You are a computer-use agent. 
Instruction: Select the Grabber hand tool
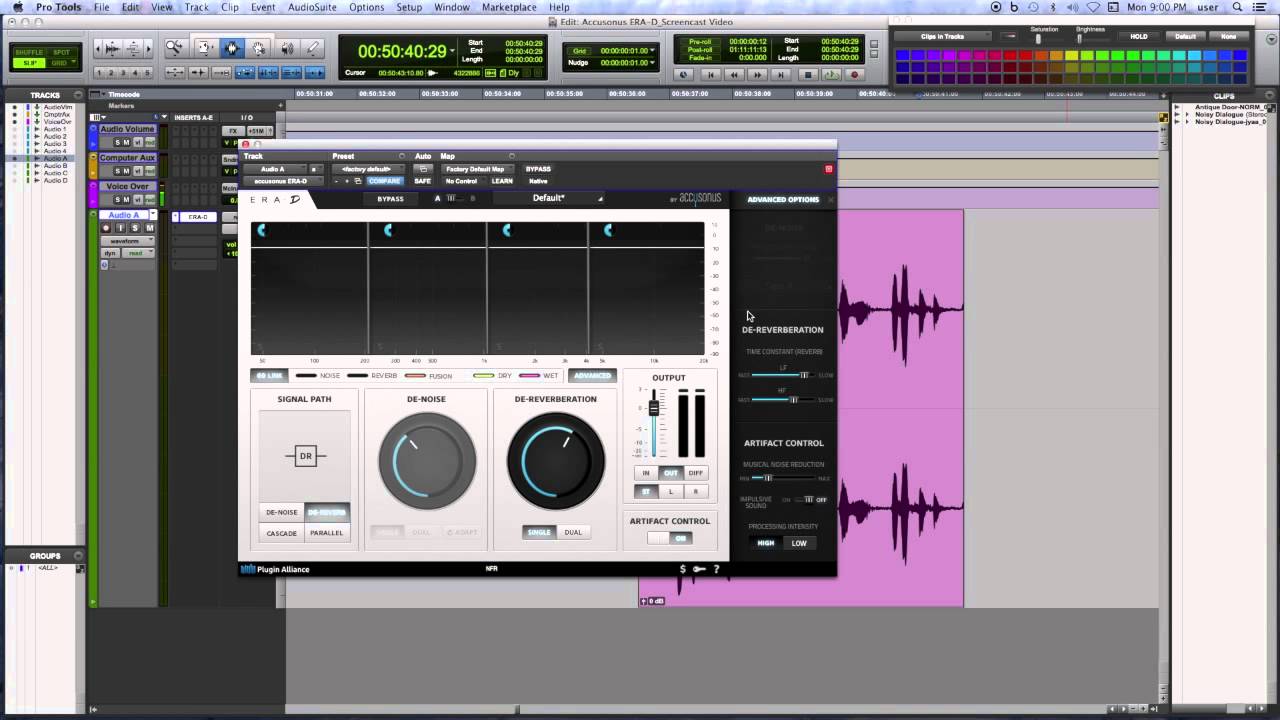point(259,48)
